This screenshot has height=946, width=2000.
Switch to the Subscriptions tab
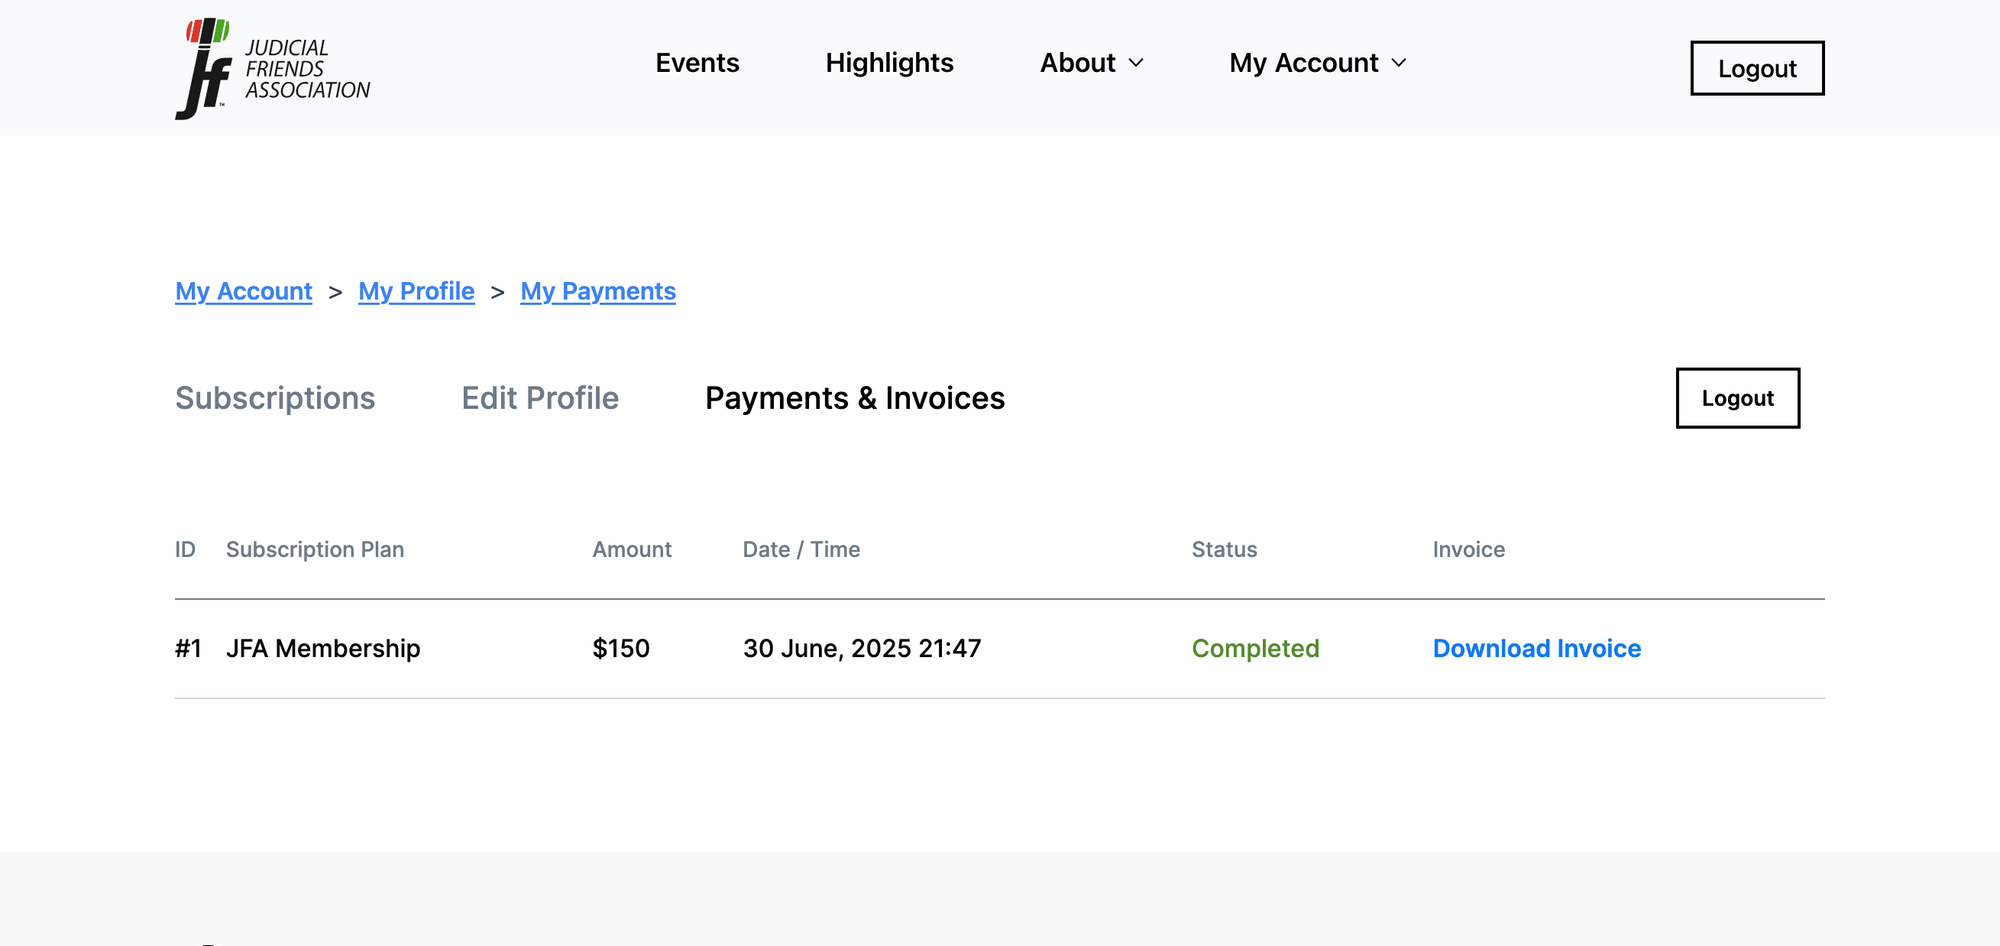tap(275, 398)
